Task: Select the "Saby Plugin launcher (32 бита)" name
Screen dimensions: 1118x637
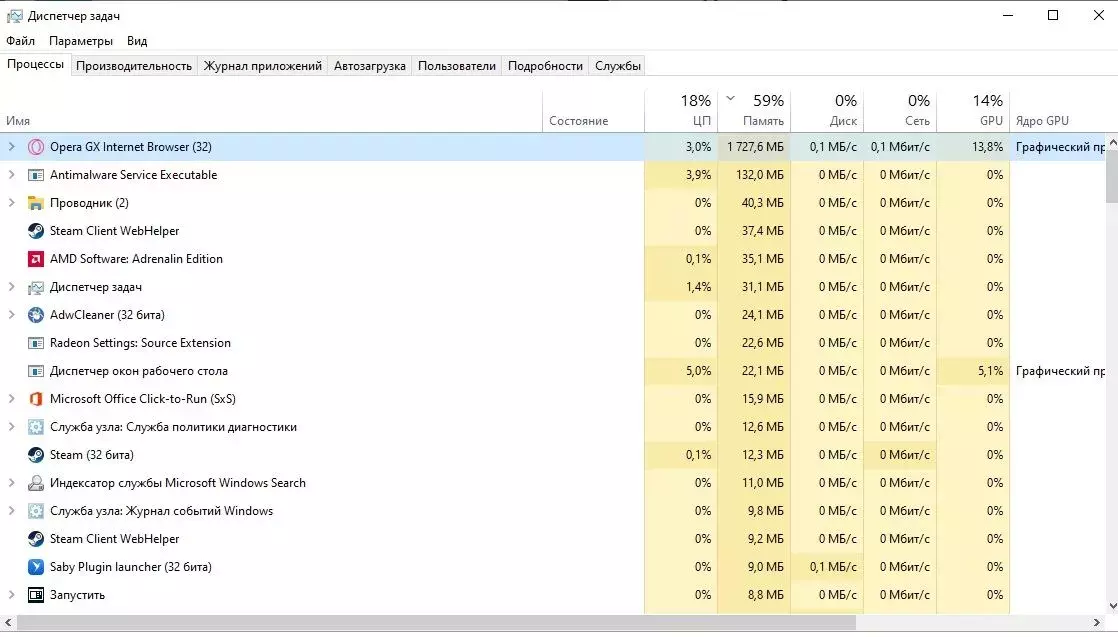Action: (x=130, y=567)
